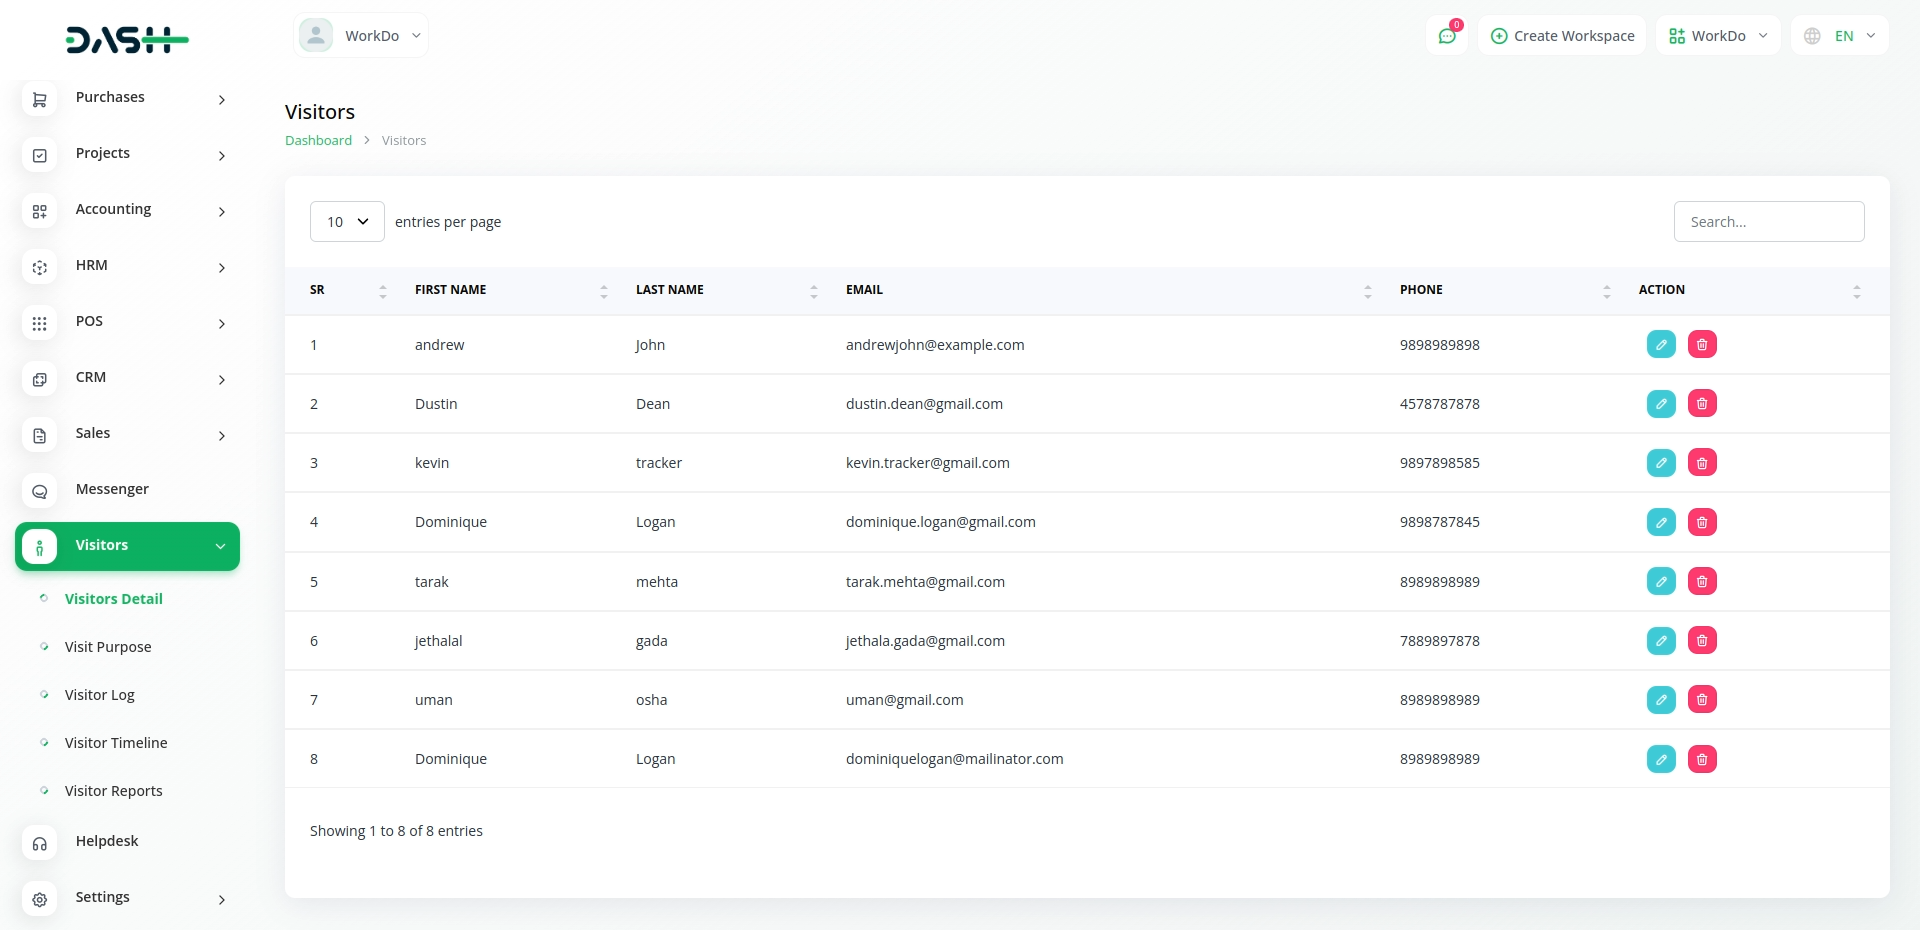Go to Visit Purpose submenu item
The image size is (1920, 930).
coord(108,647)
